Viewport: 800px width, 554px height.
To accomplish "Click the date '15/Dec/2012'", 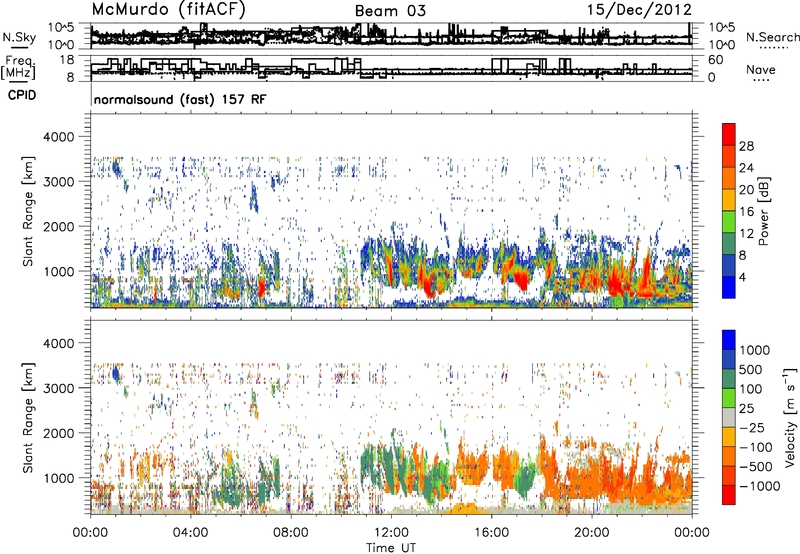I will [639, 9].
